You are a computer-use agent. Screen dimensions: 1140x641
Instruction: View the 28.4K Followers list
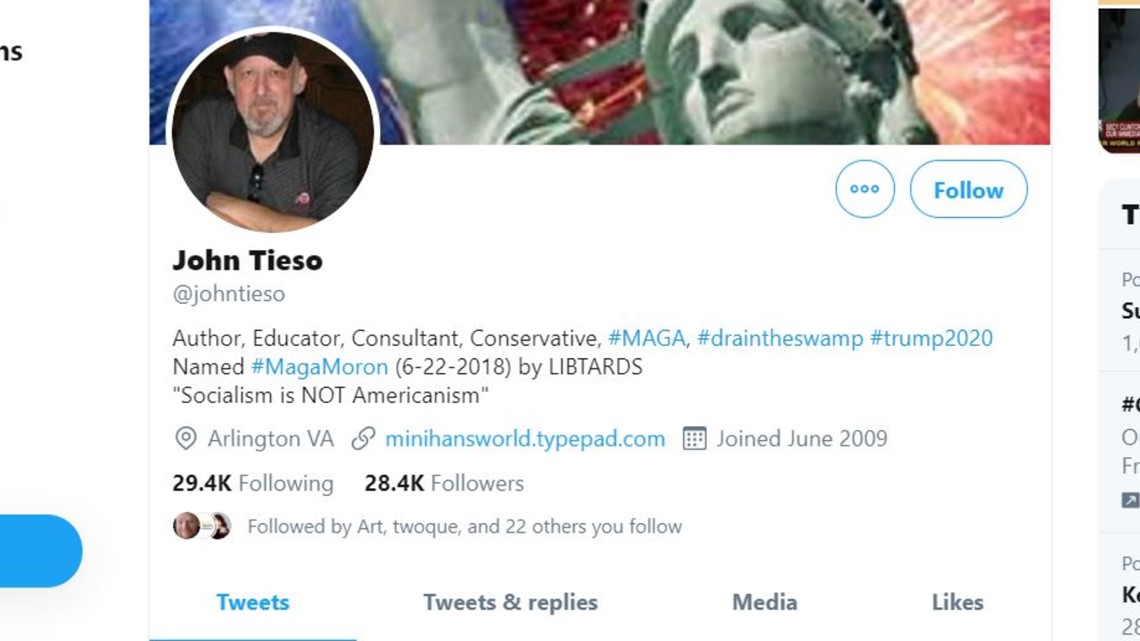tap(444, 483)
